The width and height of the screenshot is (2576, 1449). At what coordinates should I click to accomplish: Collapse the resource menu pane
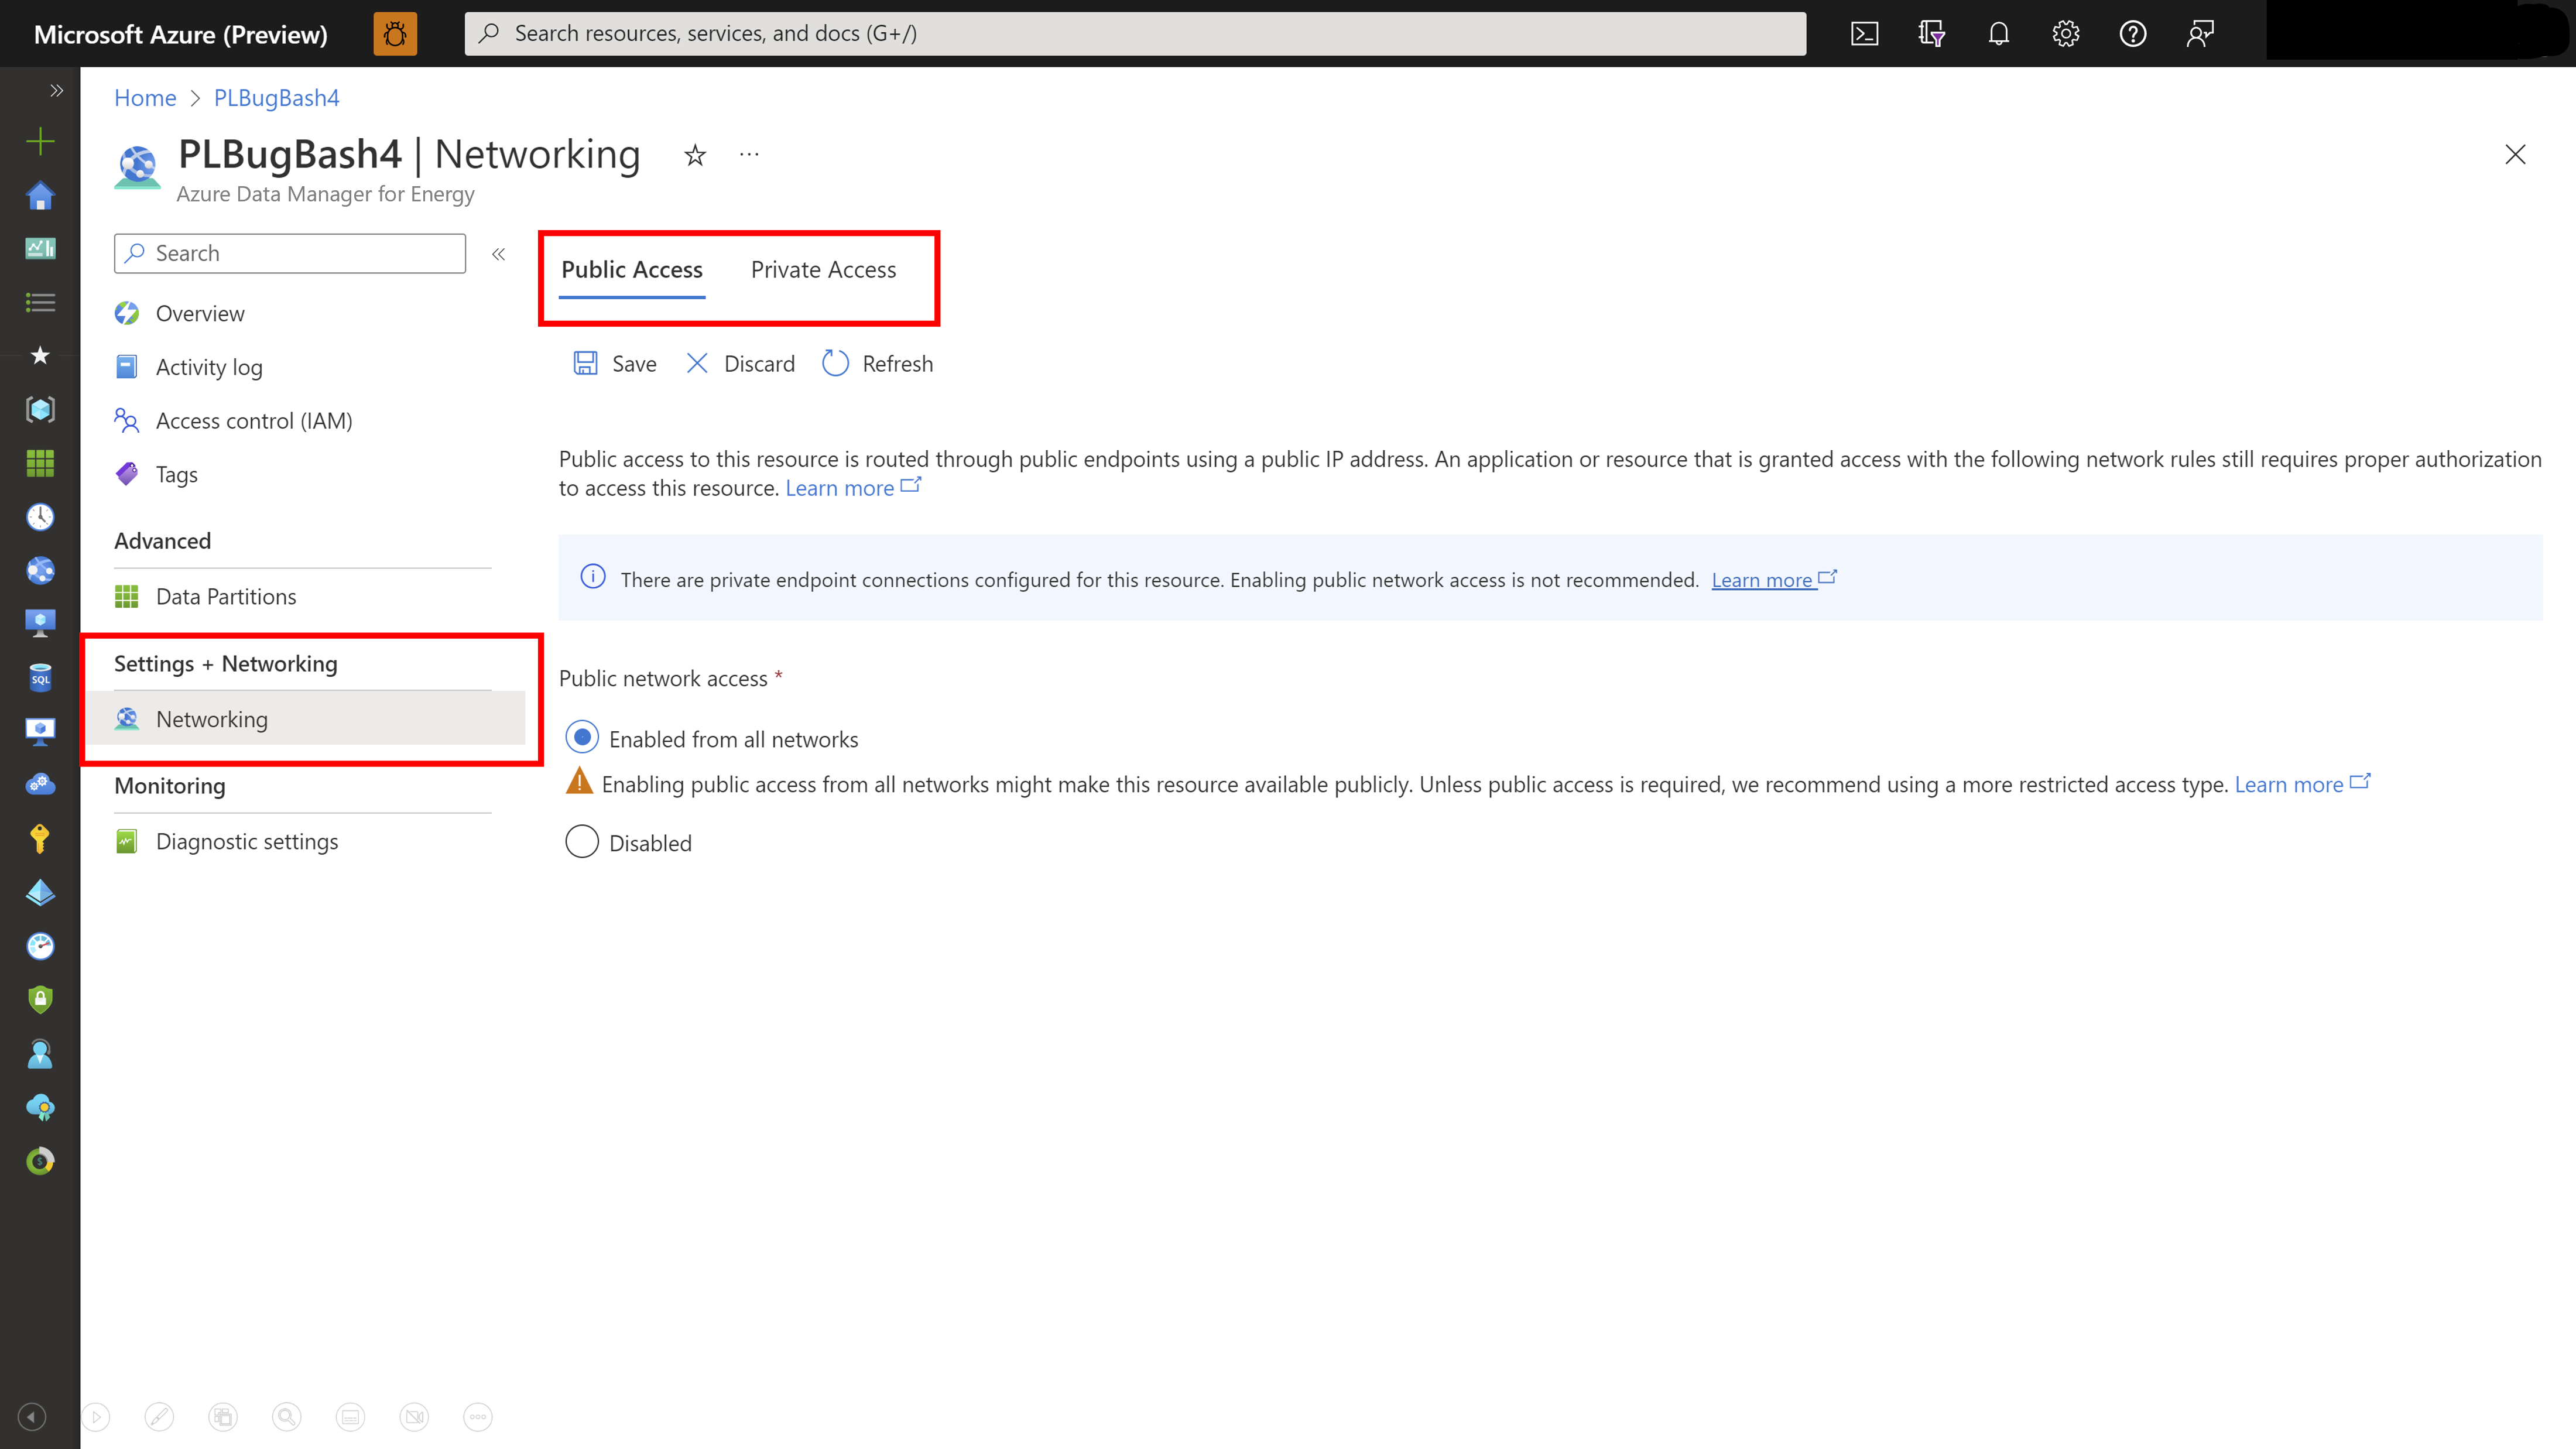coord(498,253)
